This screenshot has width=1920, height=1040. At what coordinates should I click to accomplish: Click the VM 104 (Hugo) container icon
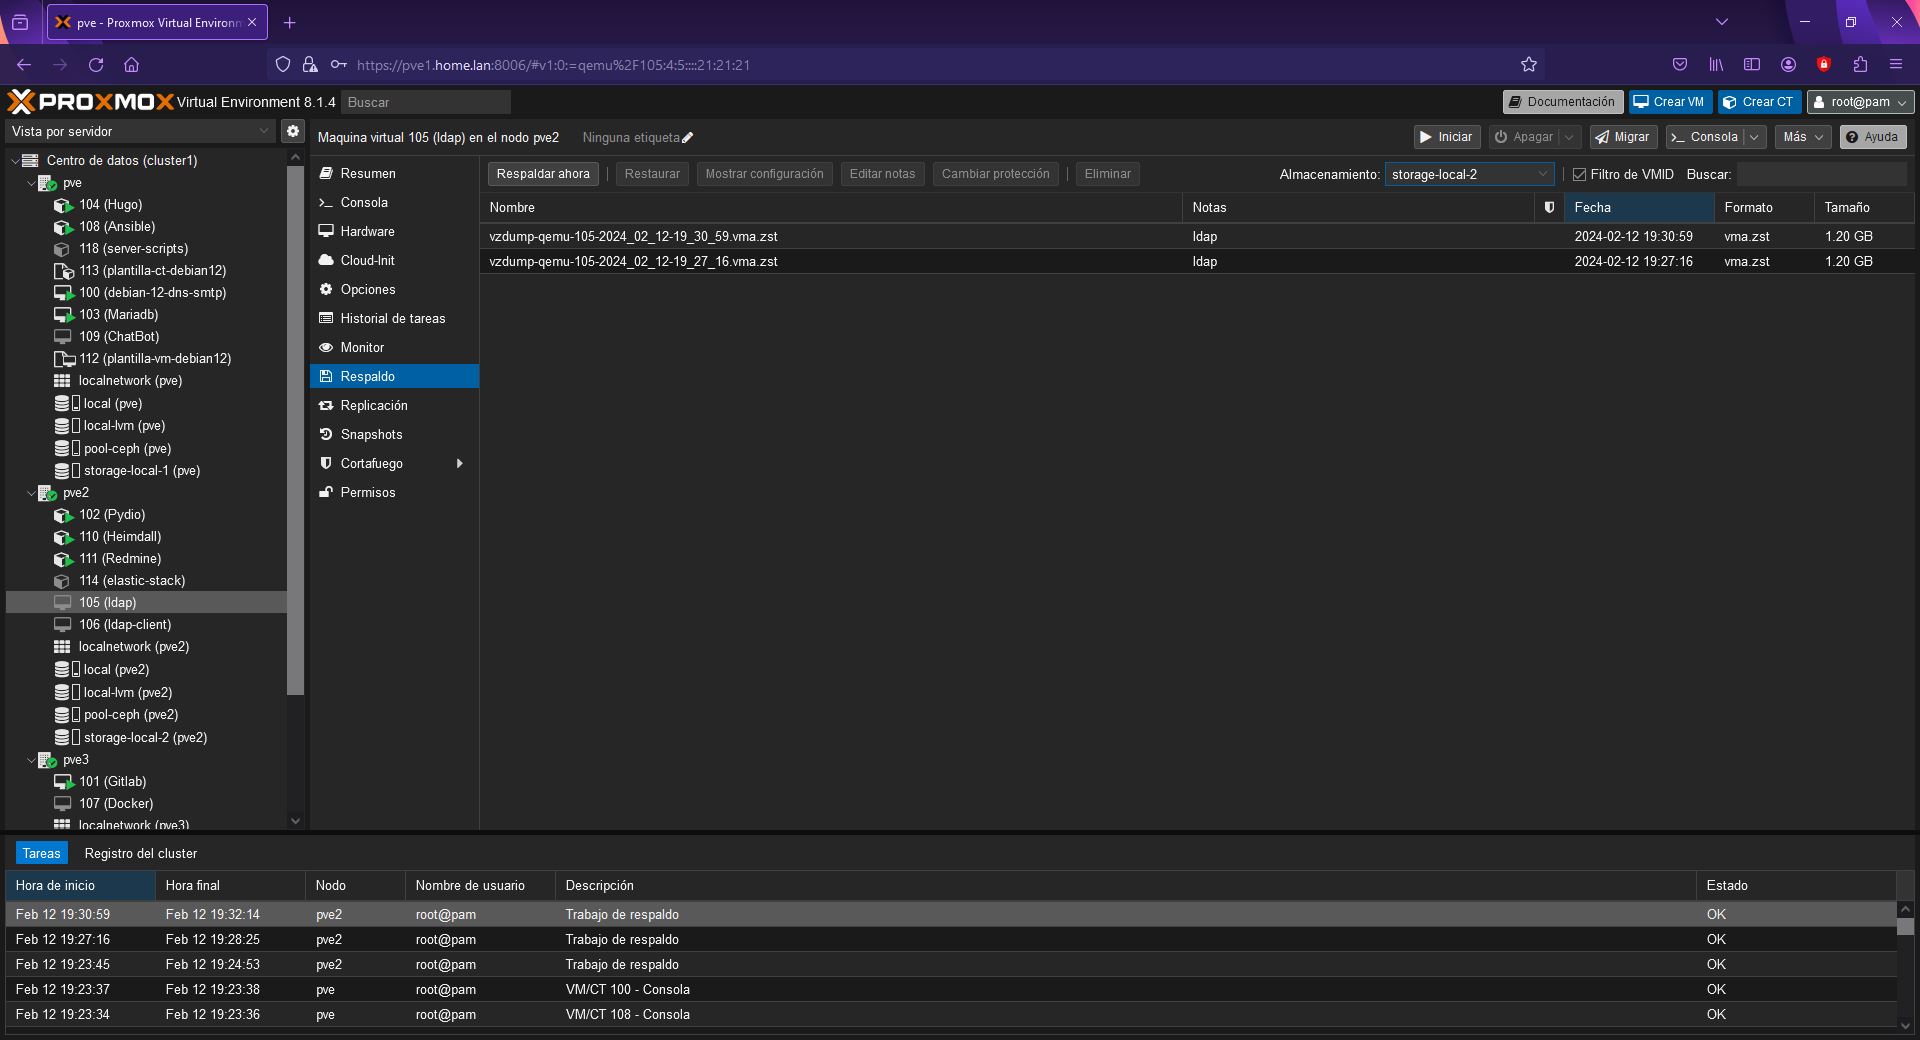[63, 205]
